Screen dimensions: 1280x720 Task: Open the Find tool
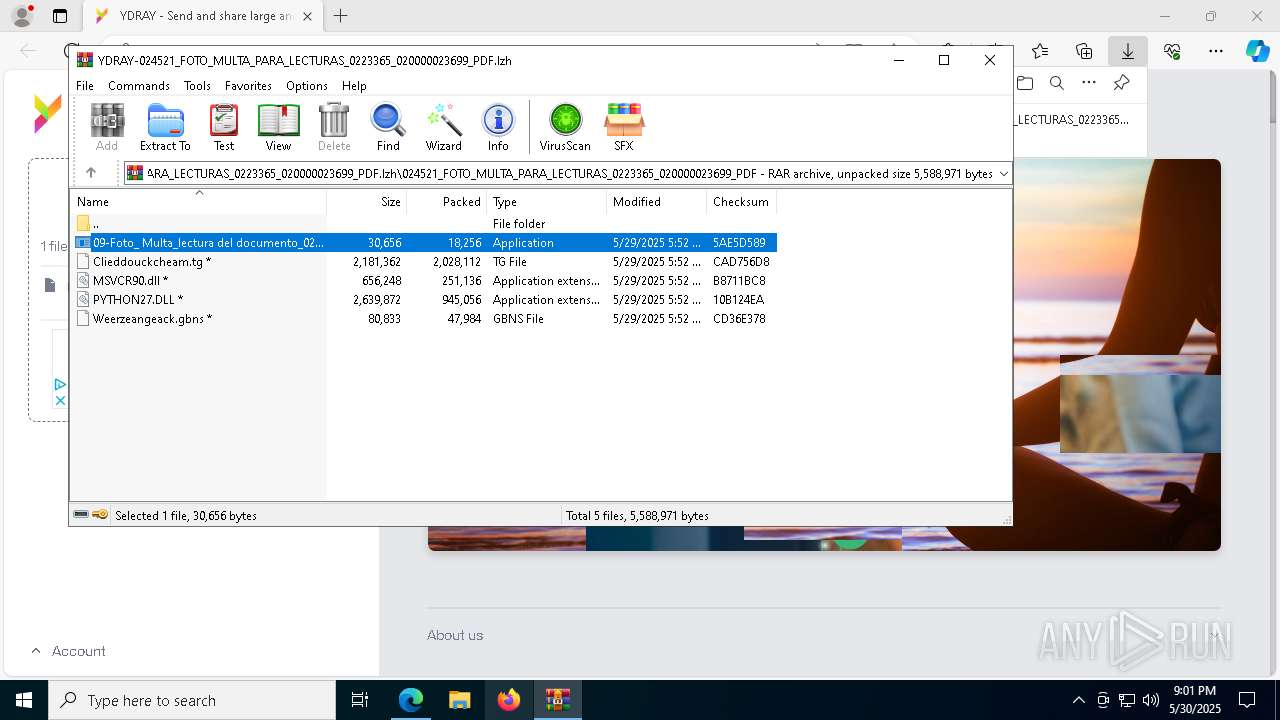388,127
